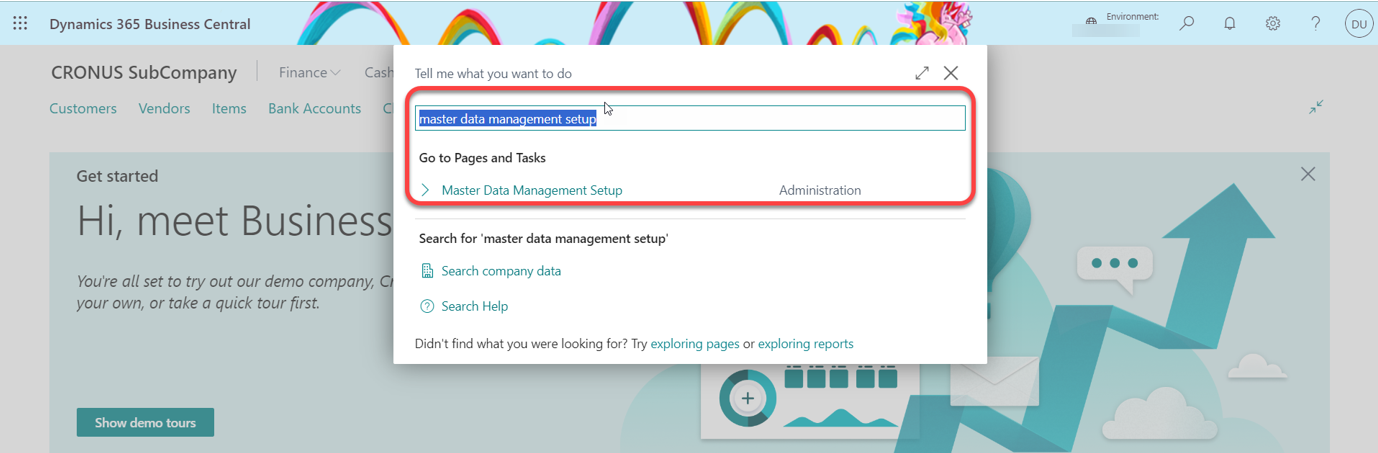Click Search Help link
The height and width of the screenshot is (453, 1378).
click(475, 306)
